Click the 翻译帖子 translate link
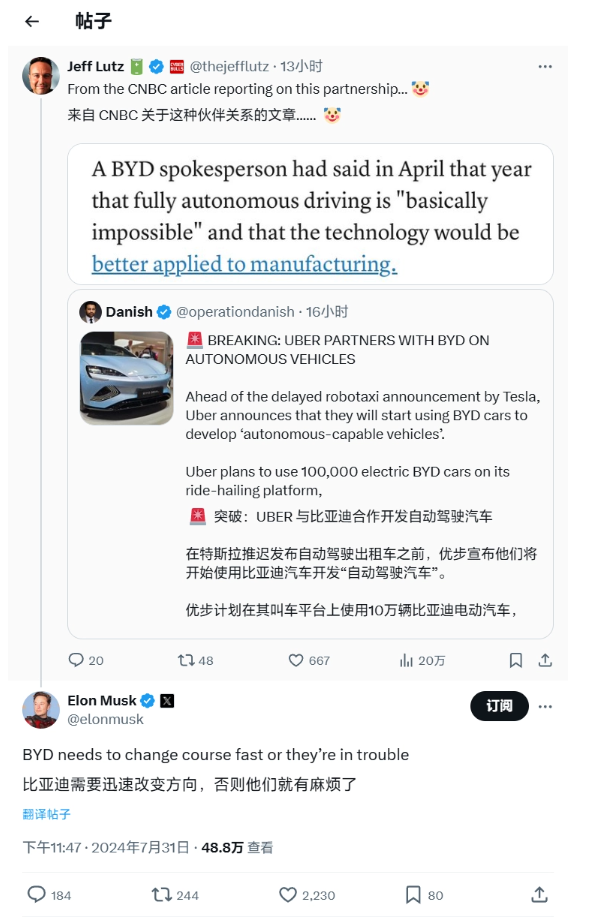 pos(44,815)
